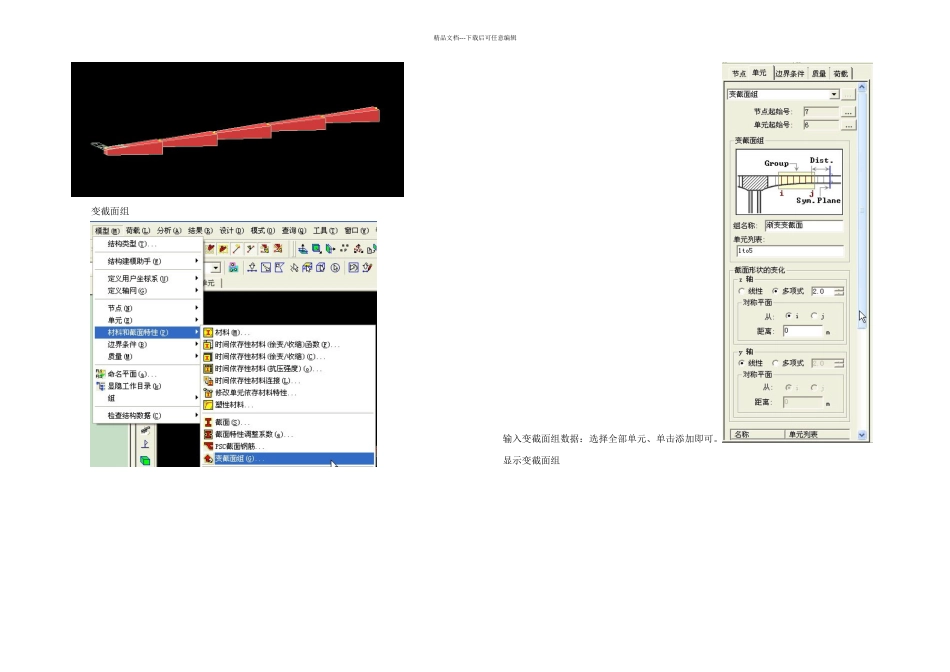Open the 荷载 (Load) menu
950x672 pixels.
click(x=138, y=231)
